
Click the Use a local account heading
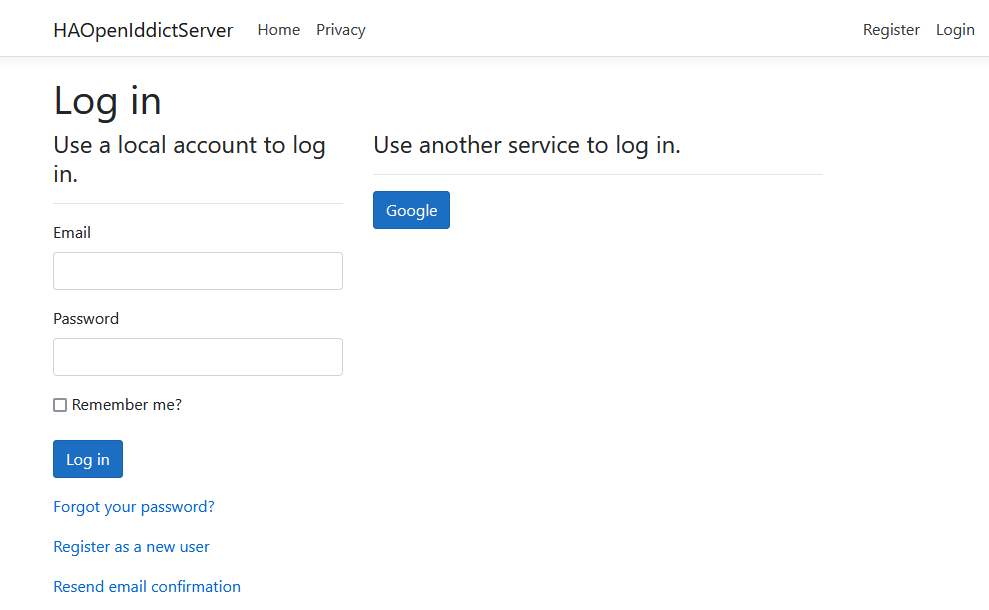(x=189, y=158)
